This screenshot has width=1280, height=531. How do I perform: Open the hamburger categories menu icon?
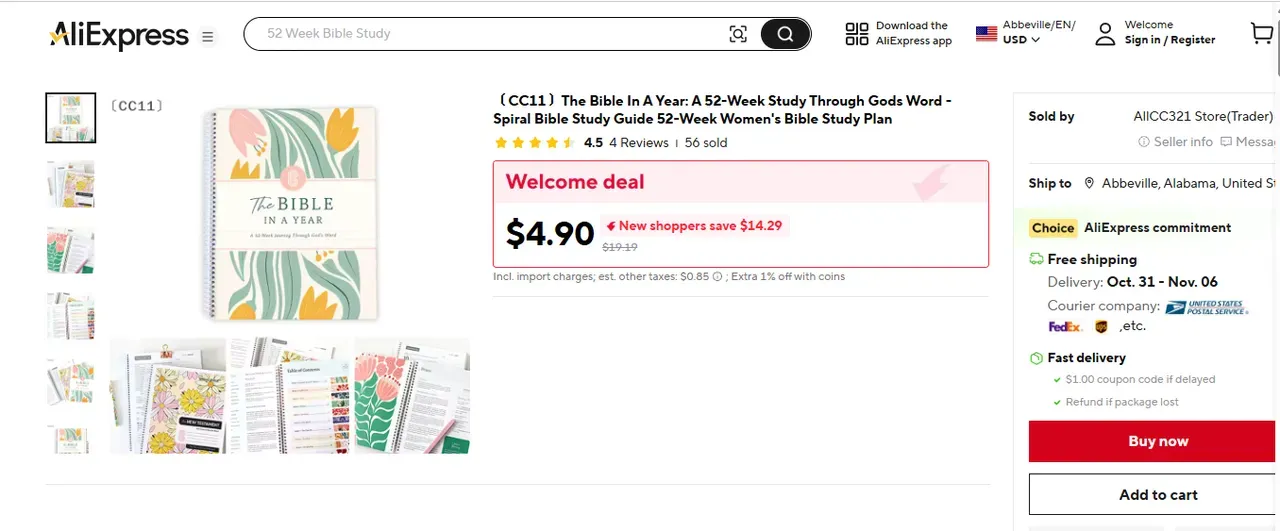208,37
